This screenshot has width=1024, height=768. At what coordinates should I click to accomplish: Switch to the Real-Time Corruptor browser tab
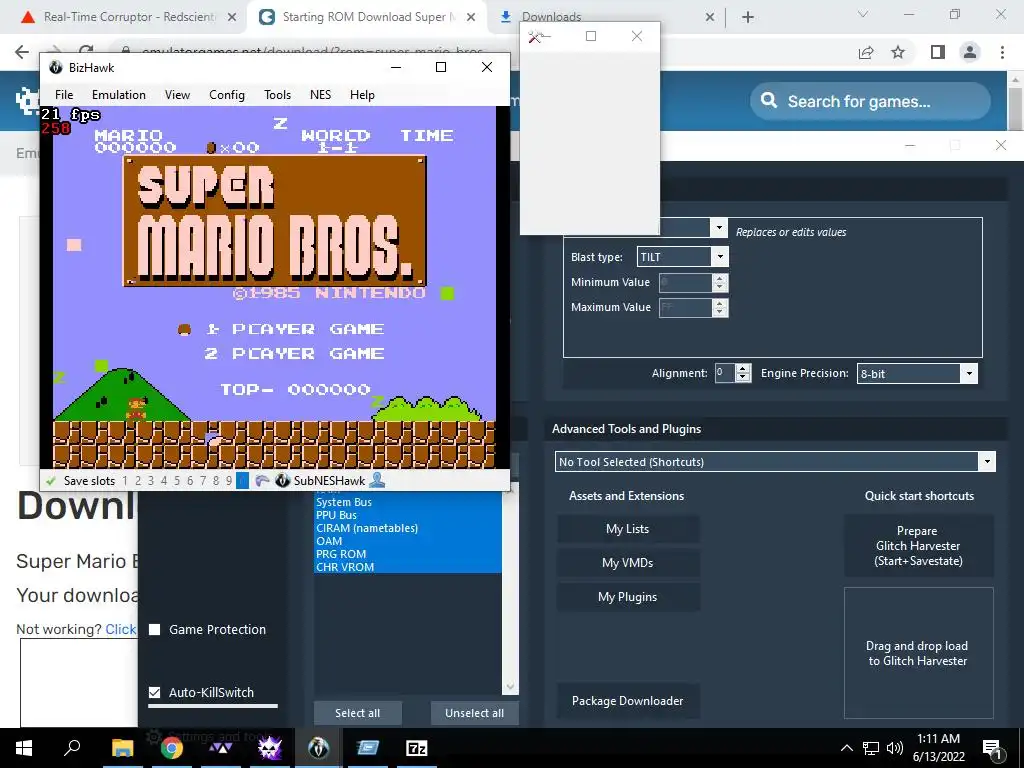tap(128, 17)
